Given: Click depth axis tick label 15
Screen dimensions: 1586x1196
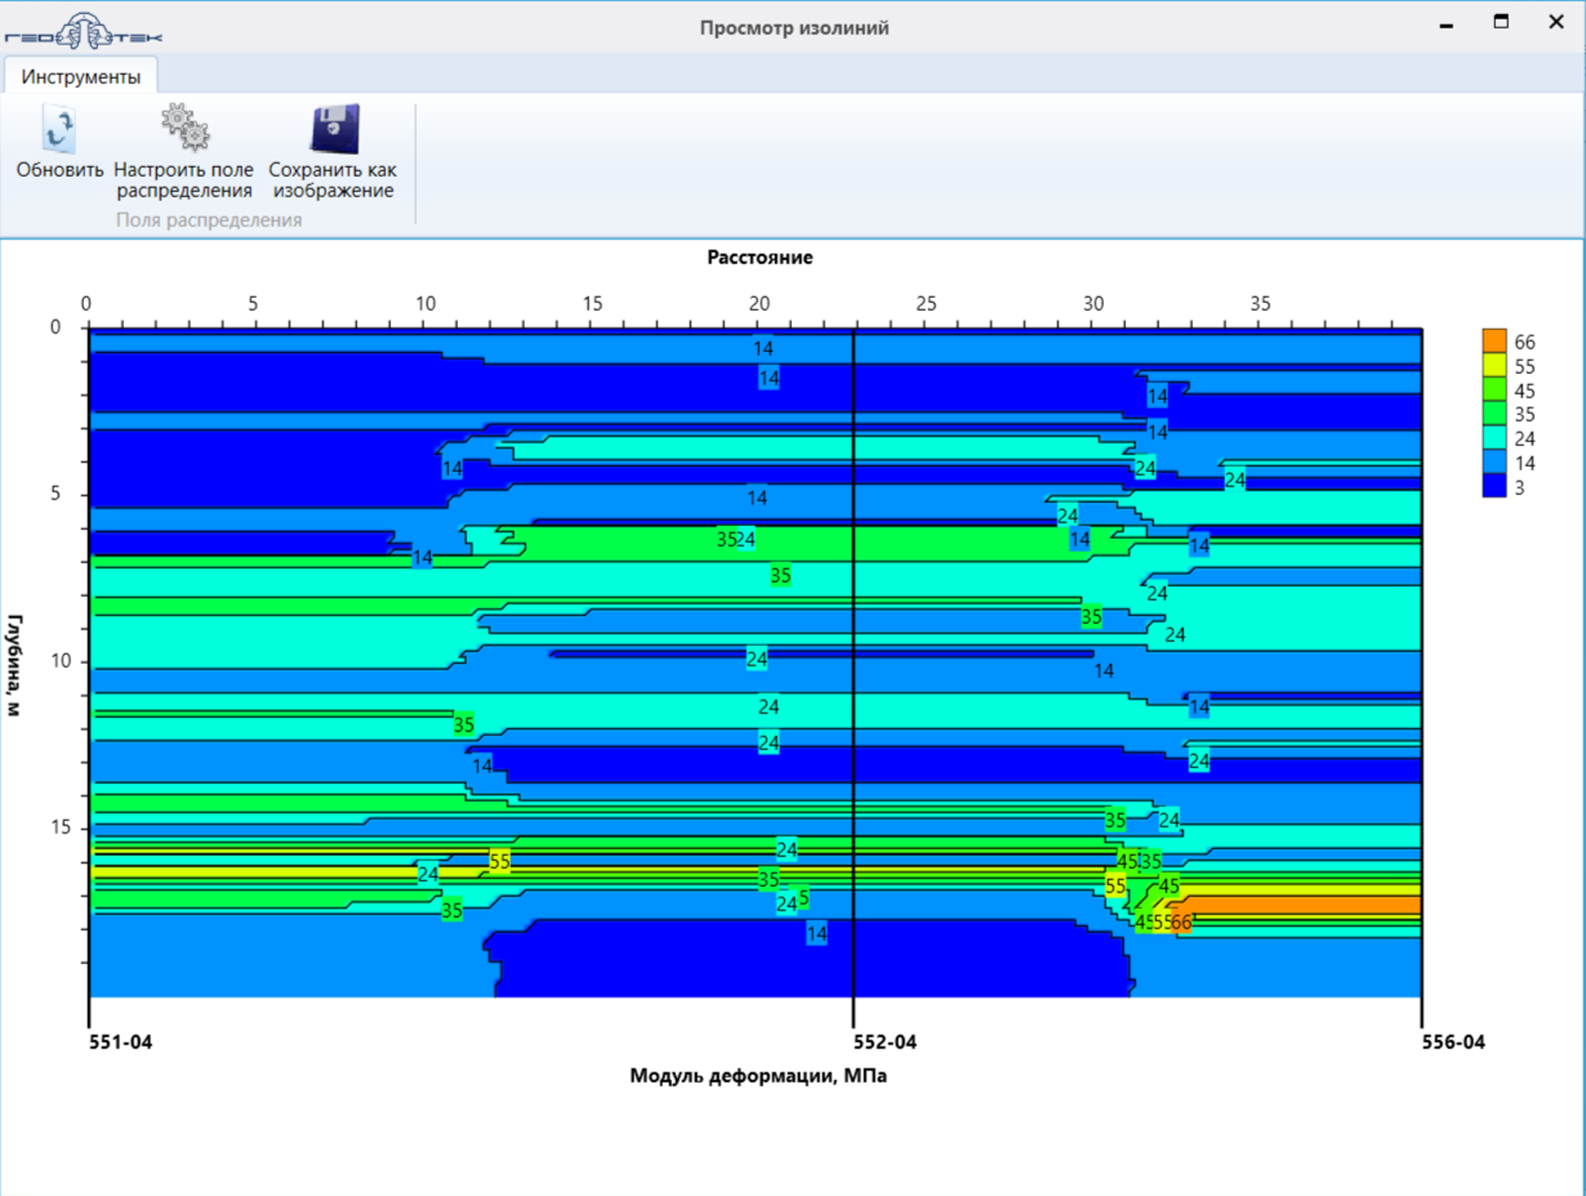Looking at the screenshot, I should click(61, 827).
